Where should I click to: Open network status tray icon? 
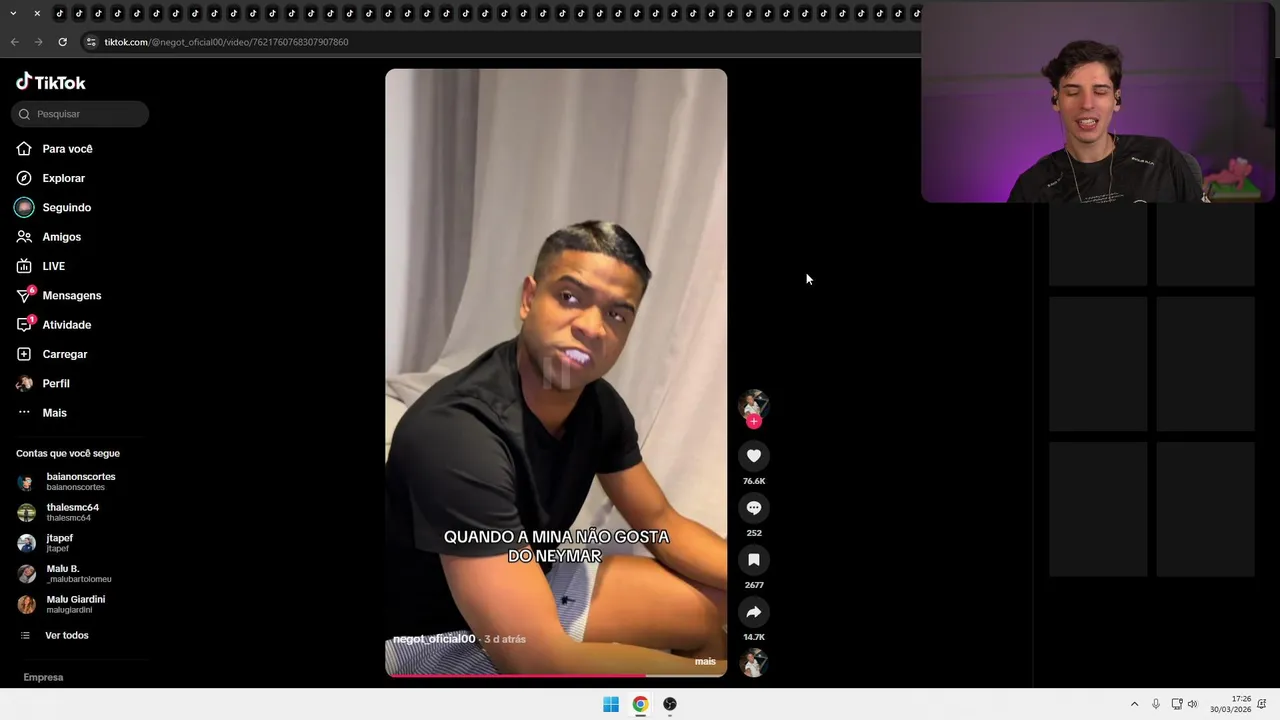coord(1177,704)
